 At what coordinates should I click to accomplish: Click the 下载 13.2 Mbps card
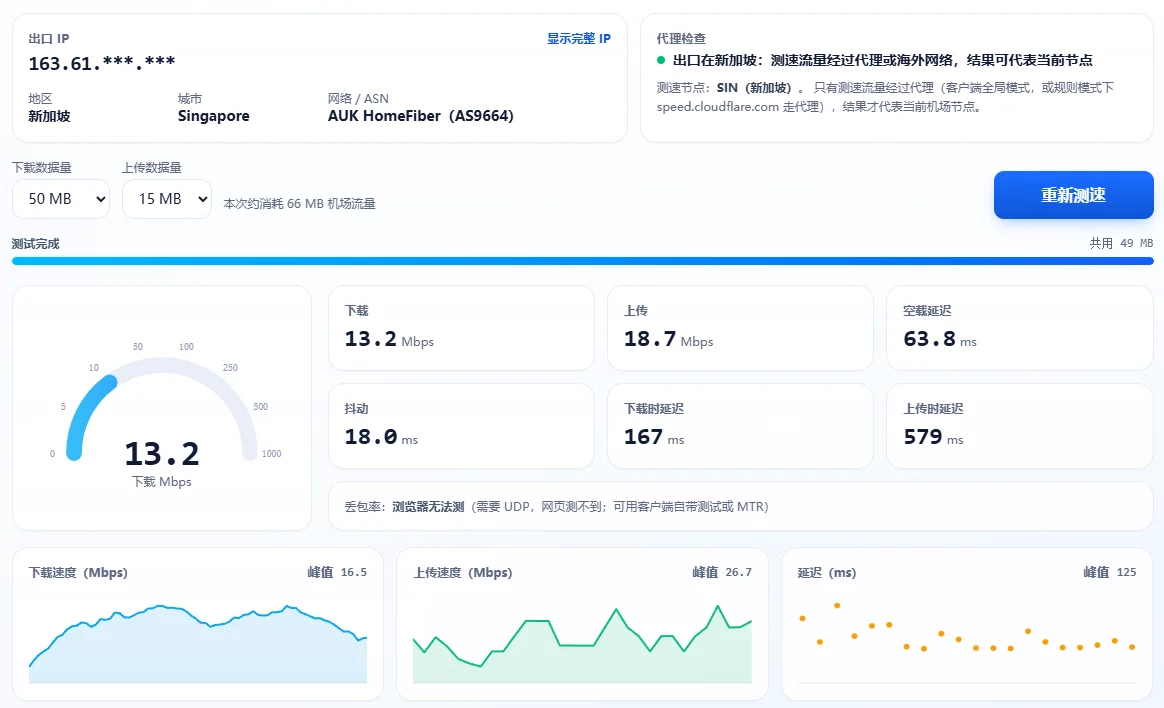tap(461, 328)
